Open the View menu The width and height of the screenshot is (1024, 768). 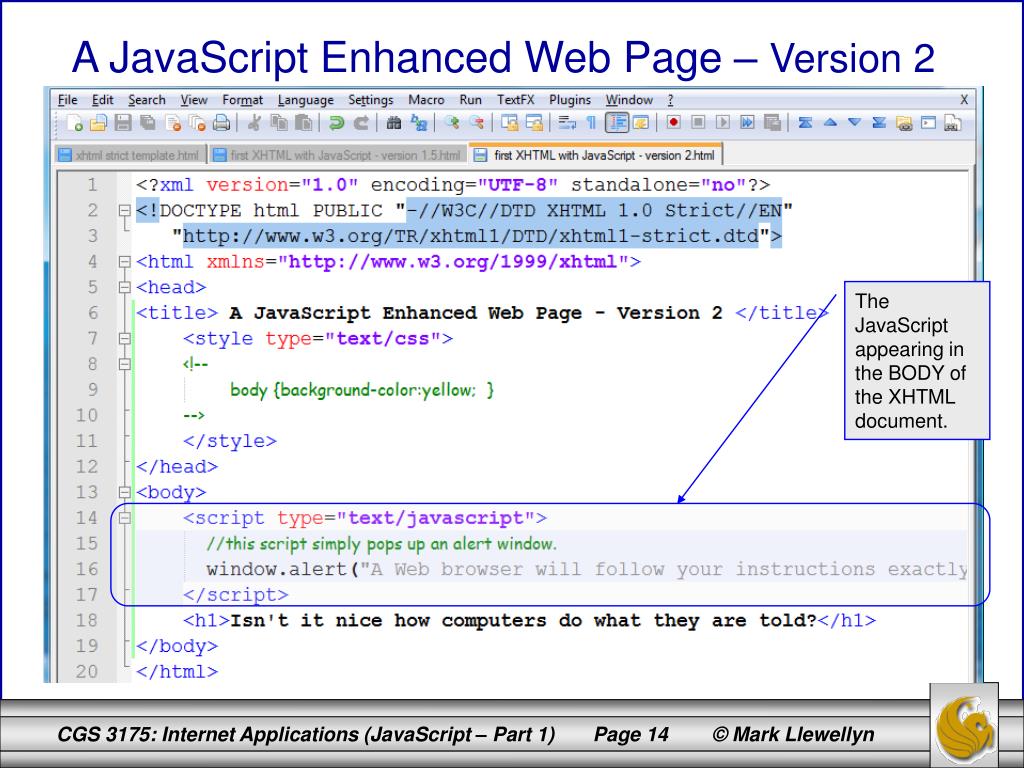pyautogui.click(x=194, y=100)
